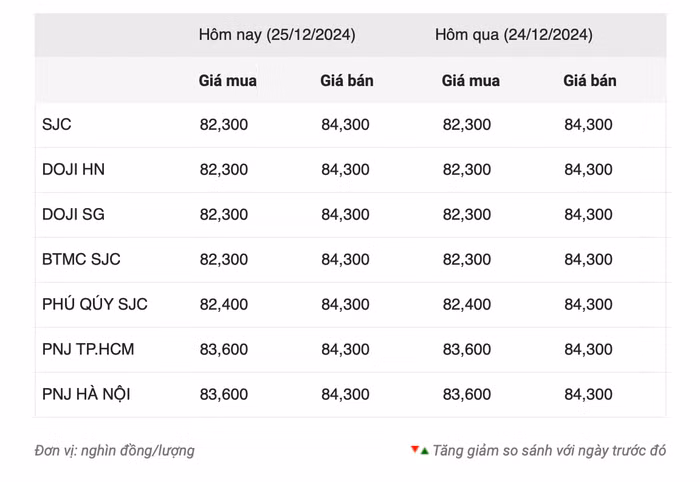Click the Hôm qua (24/12/2024) header
This screenshot has height=482, width=700.
(513, 35)
